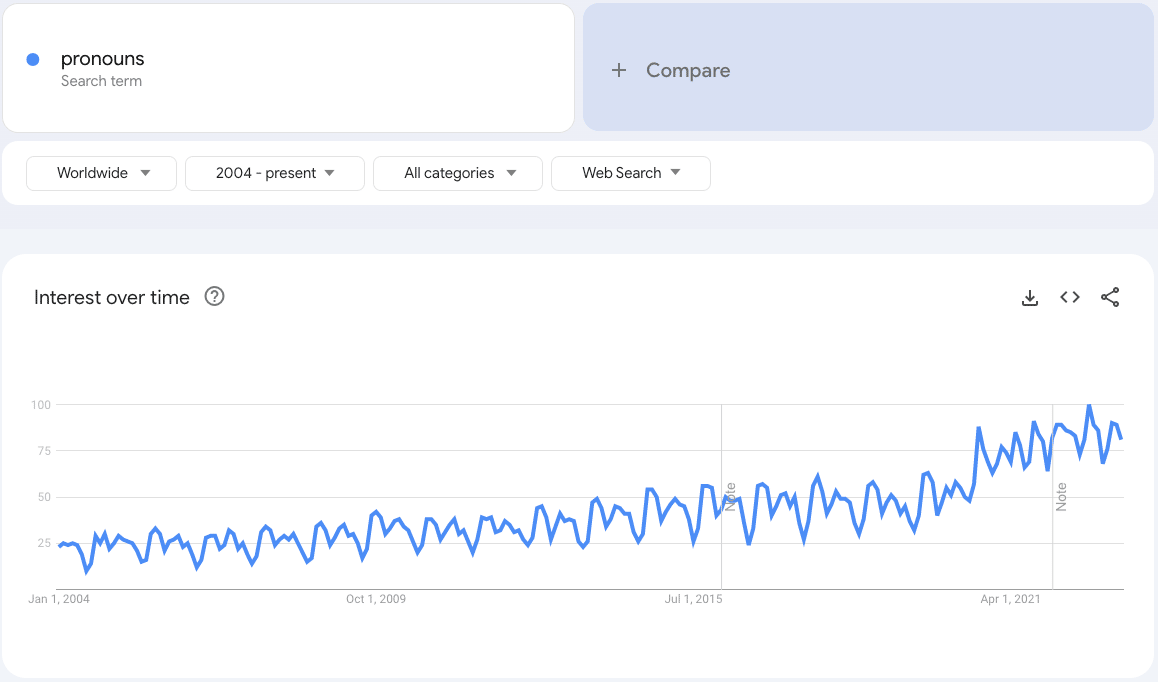Click the Apr 1, 2021 axis label

(1010, 599)
